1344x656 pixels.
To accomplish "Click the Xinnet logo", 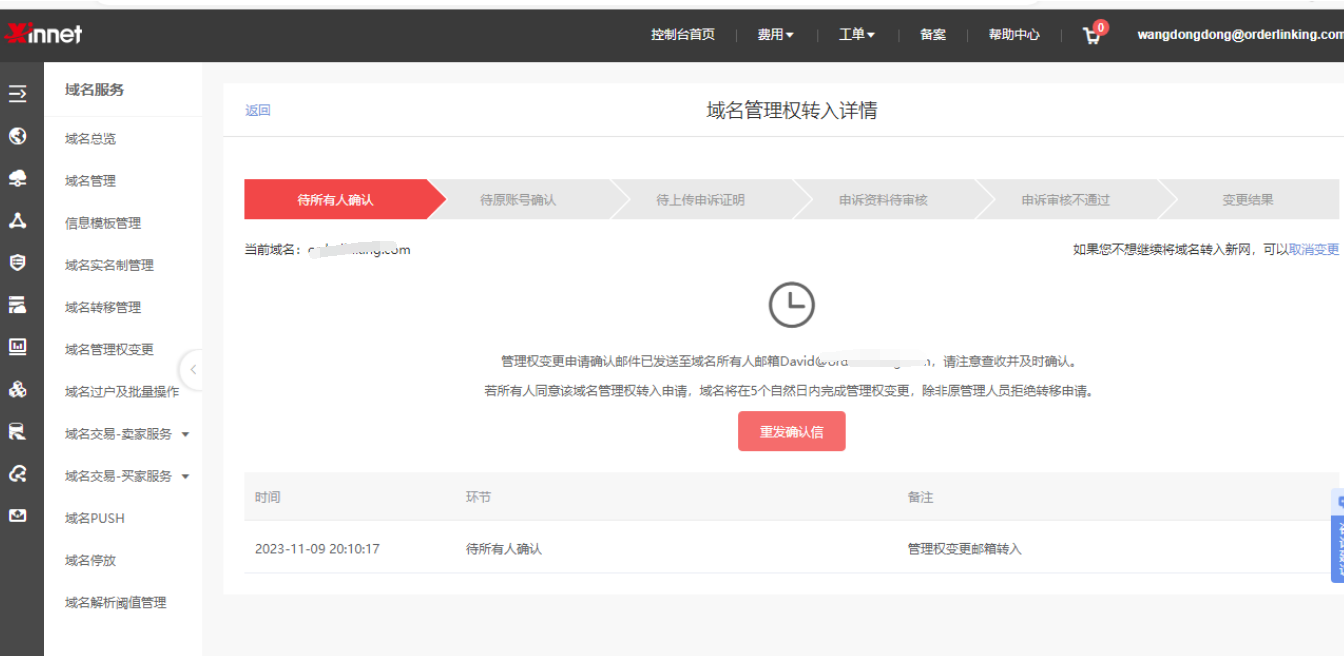I will tap(45, 31).
